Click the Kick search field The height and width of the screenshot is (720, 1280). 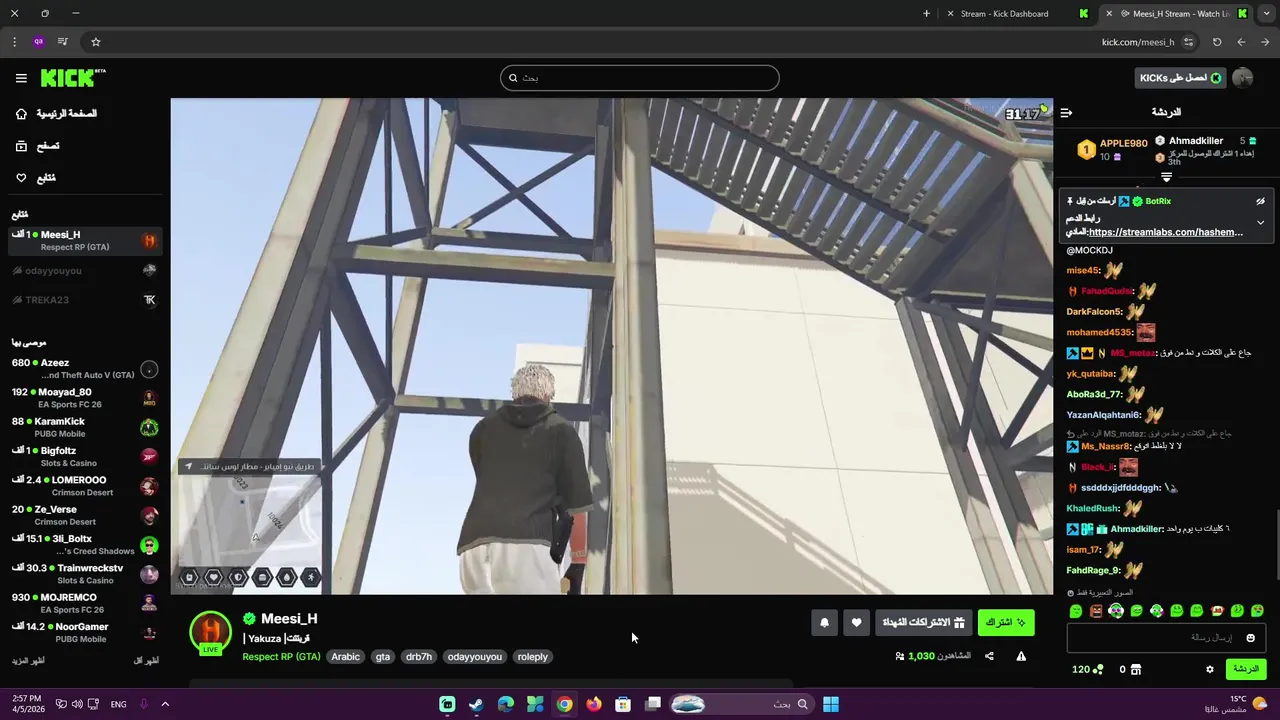tap(640, 78)
